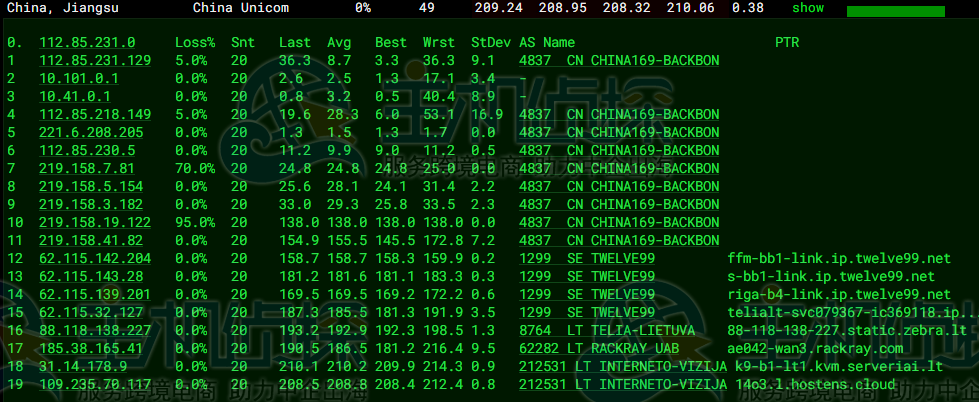
Task: Select PTR text ffm-bb1-link.ip.twelve99.net
Action: click(839, 258)
